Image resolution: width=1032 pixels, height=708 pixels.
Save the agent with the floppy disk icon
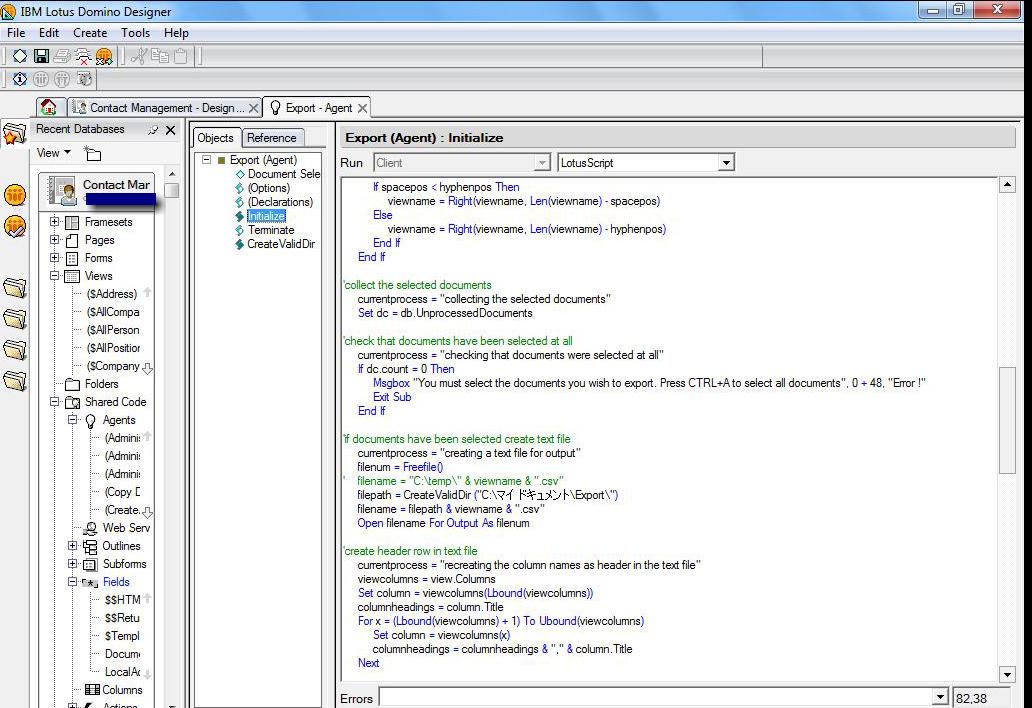pyautogui.click(x=41, y=57)
